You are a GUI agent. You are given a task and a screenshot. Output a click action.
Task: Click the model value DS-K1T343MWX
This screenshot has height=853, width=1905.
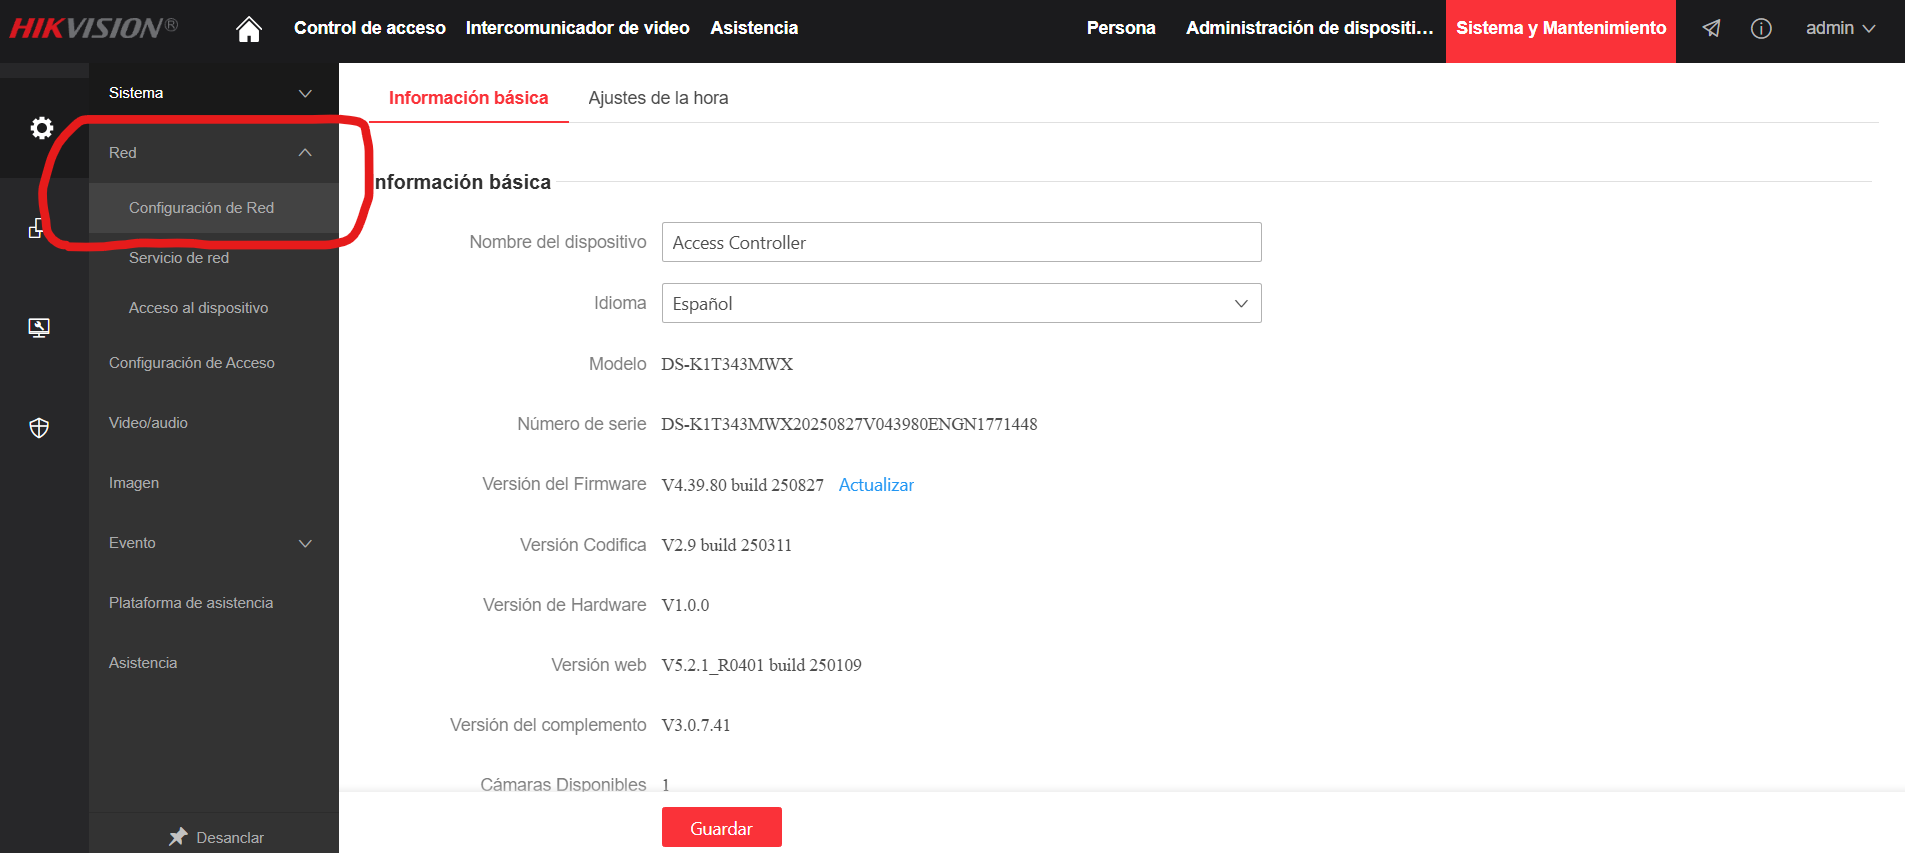coord(727,364)
